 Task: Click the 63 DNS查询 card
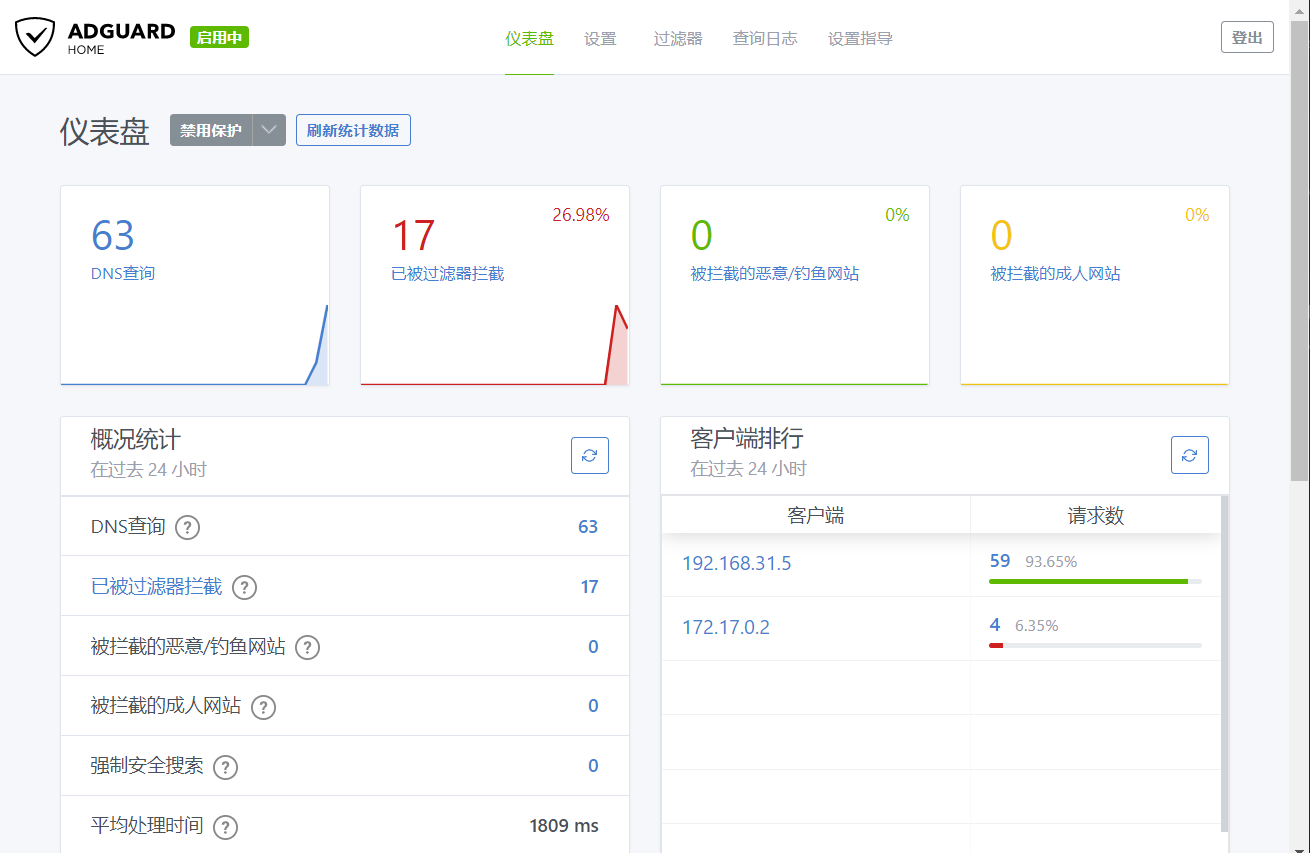pyautogui.click(x=195, y=285)
